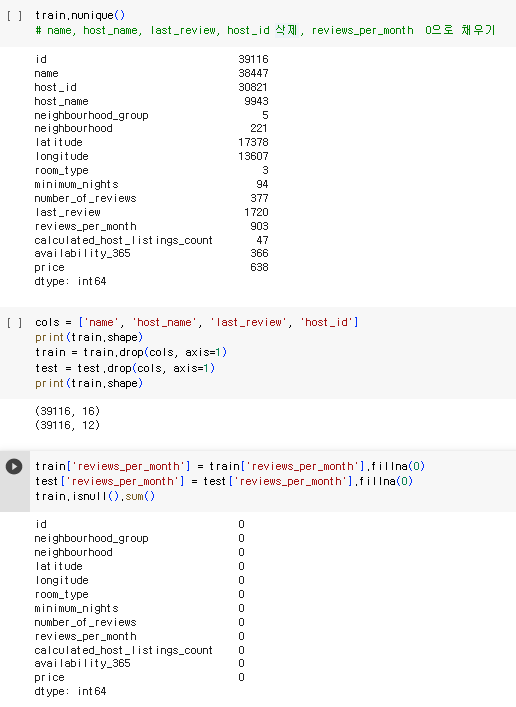Click the neighbourhood count 221

click(259, 129)
